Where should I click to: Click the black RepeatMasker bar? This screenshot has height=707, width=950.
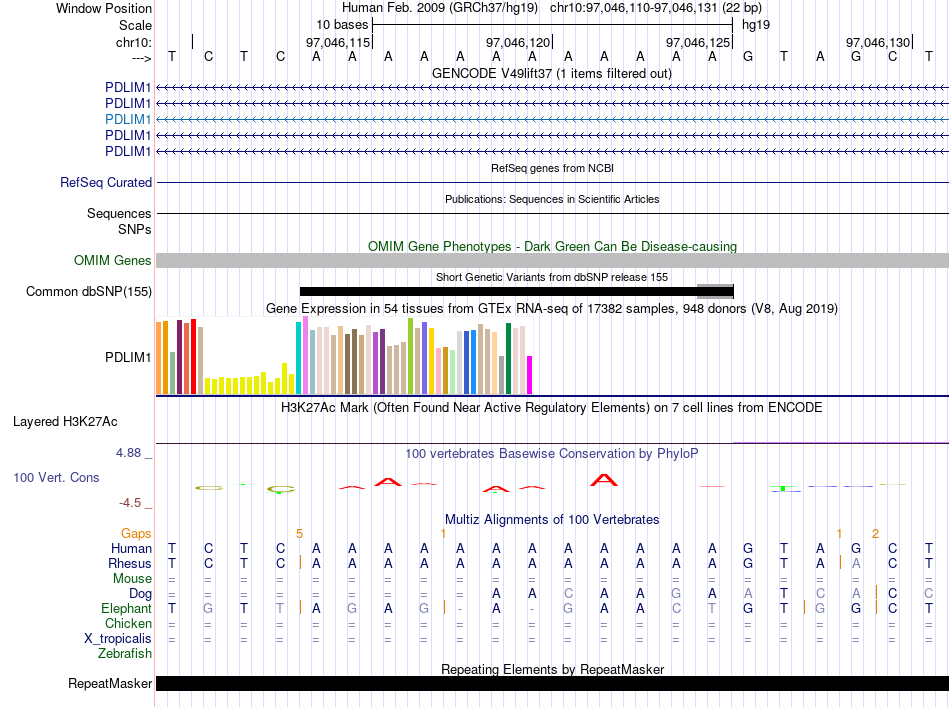[x=552, y=683]
